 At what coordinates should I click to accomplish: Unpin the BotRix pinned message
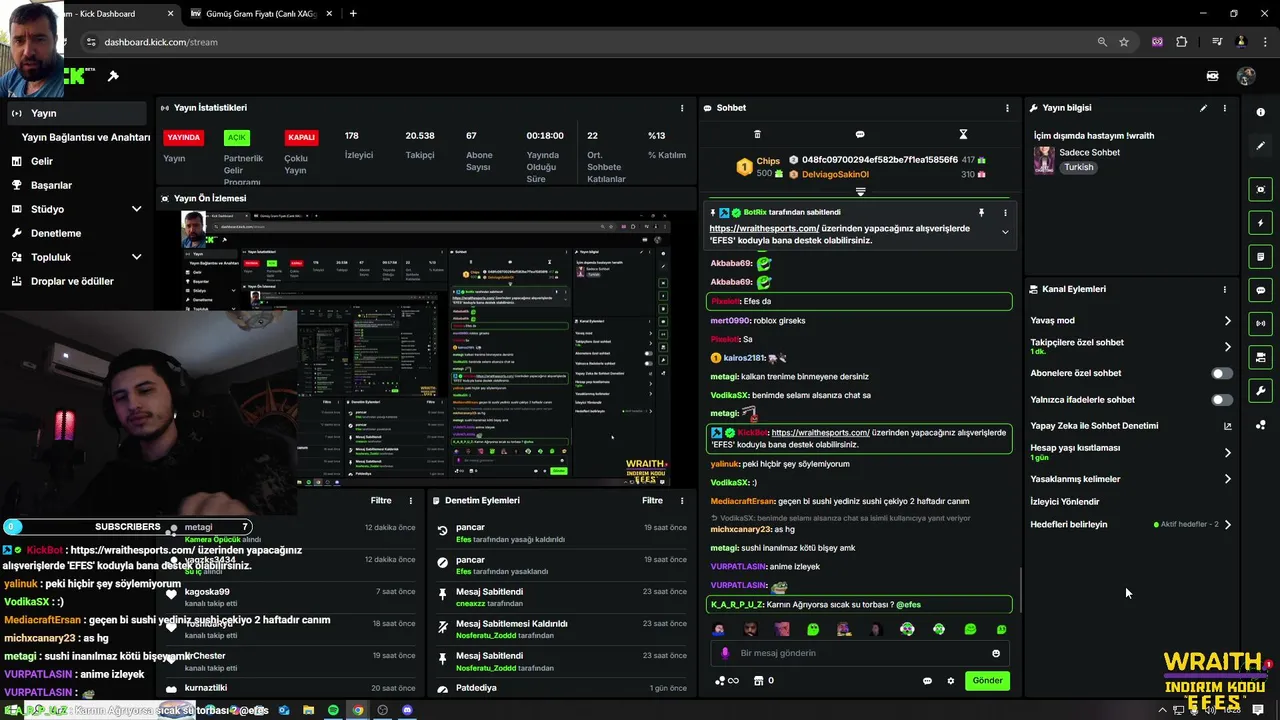[x=981, y=213]
